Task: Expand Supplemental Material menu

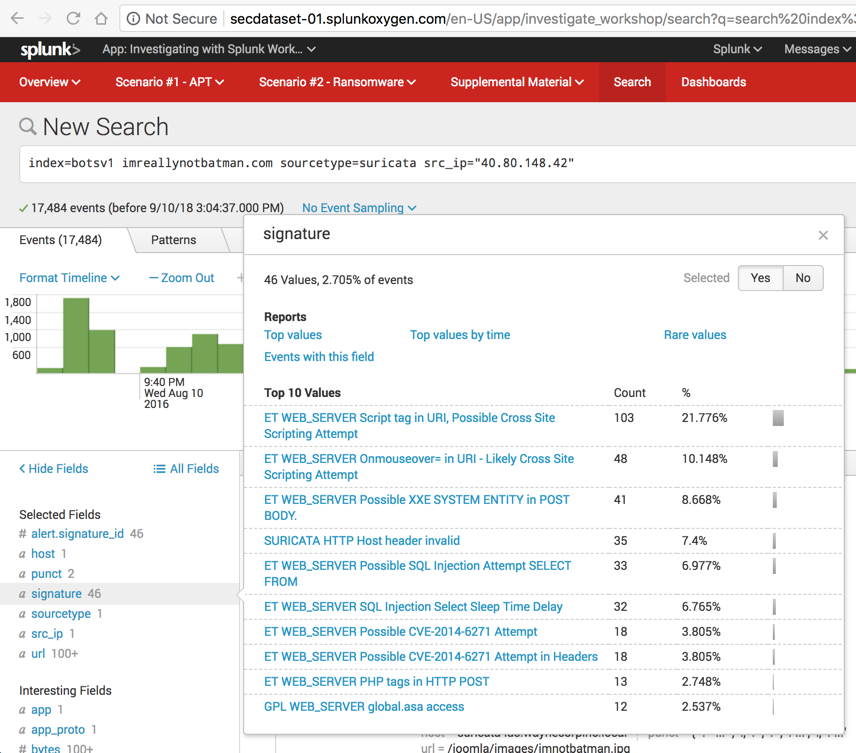Action: click(517, 82)
